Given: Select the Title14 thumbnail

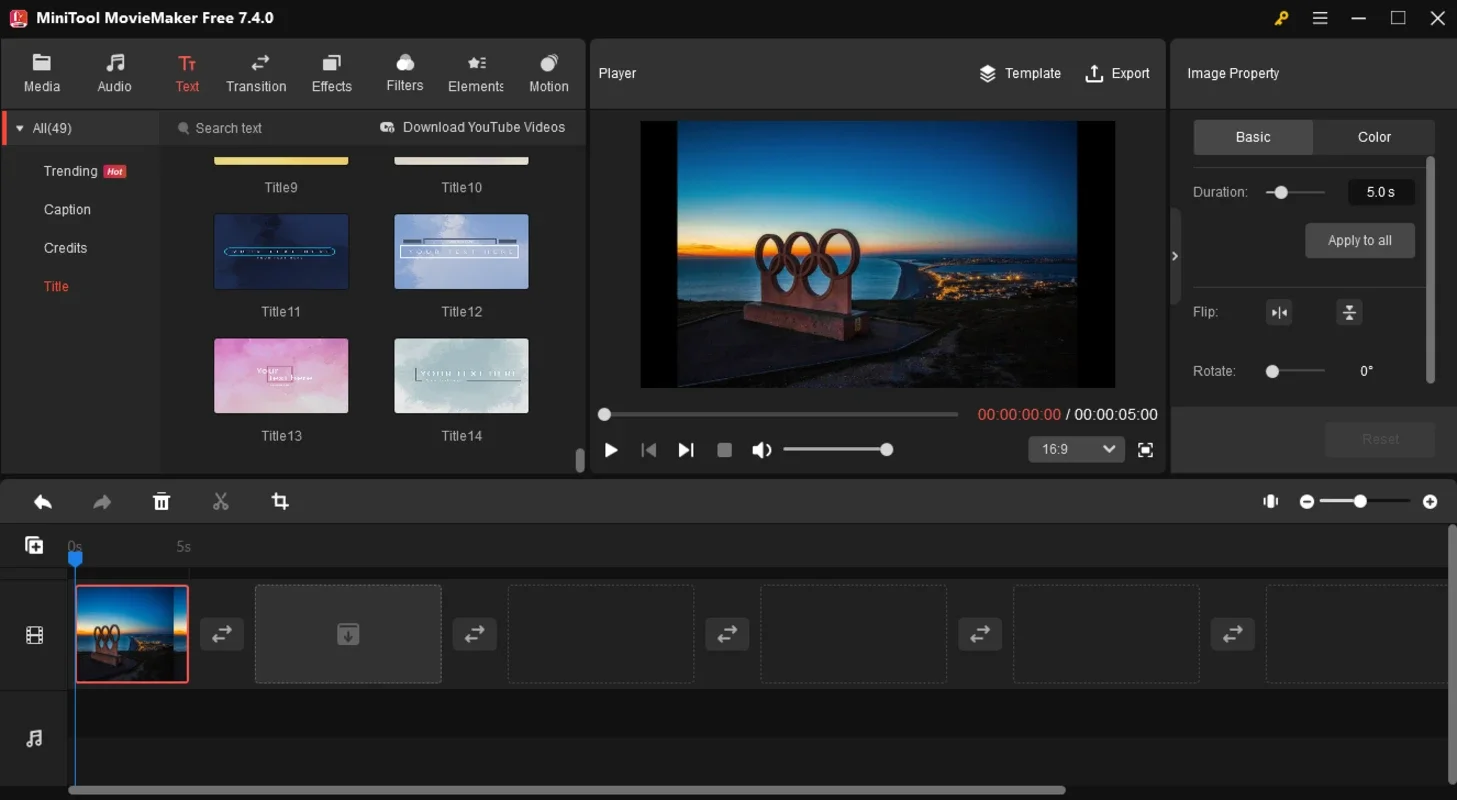Looking at the screenshot, I should point(461,376).
